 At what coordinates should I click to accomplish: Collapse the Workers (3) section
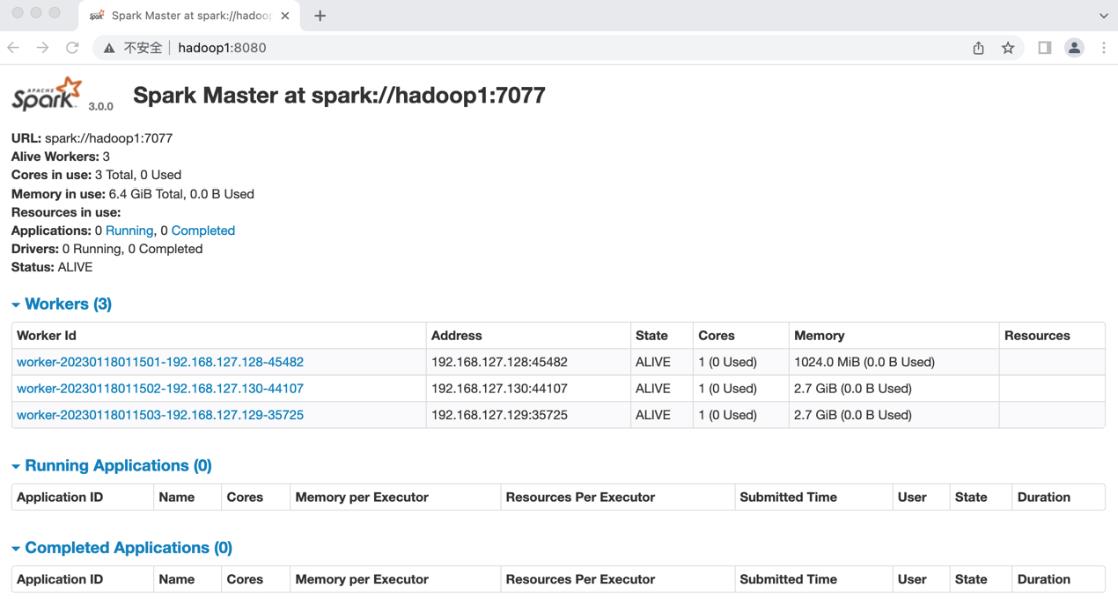61,304
